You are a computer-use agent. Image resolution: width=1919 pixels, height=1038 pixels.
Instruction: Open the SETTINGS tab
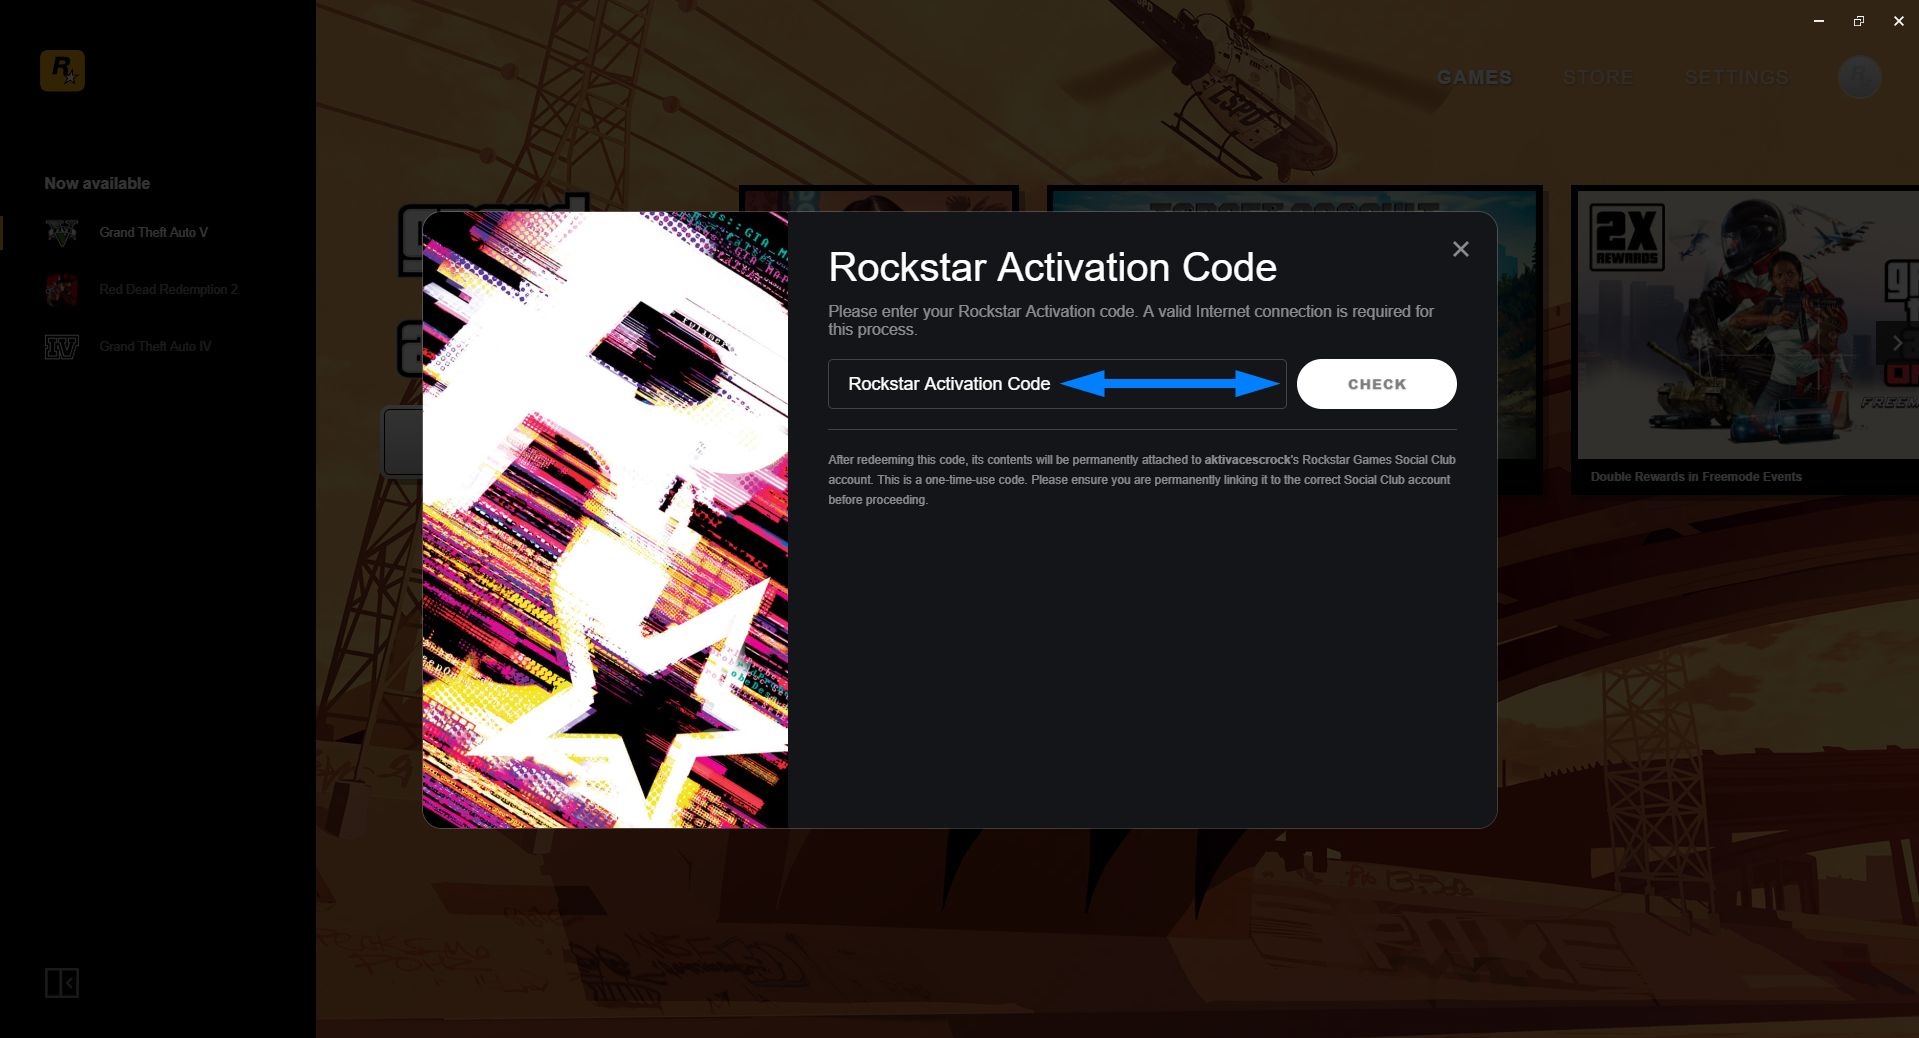tap(1737, 77)
